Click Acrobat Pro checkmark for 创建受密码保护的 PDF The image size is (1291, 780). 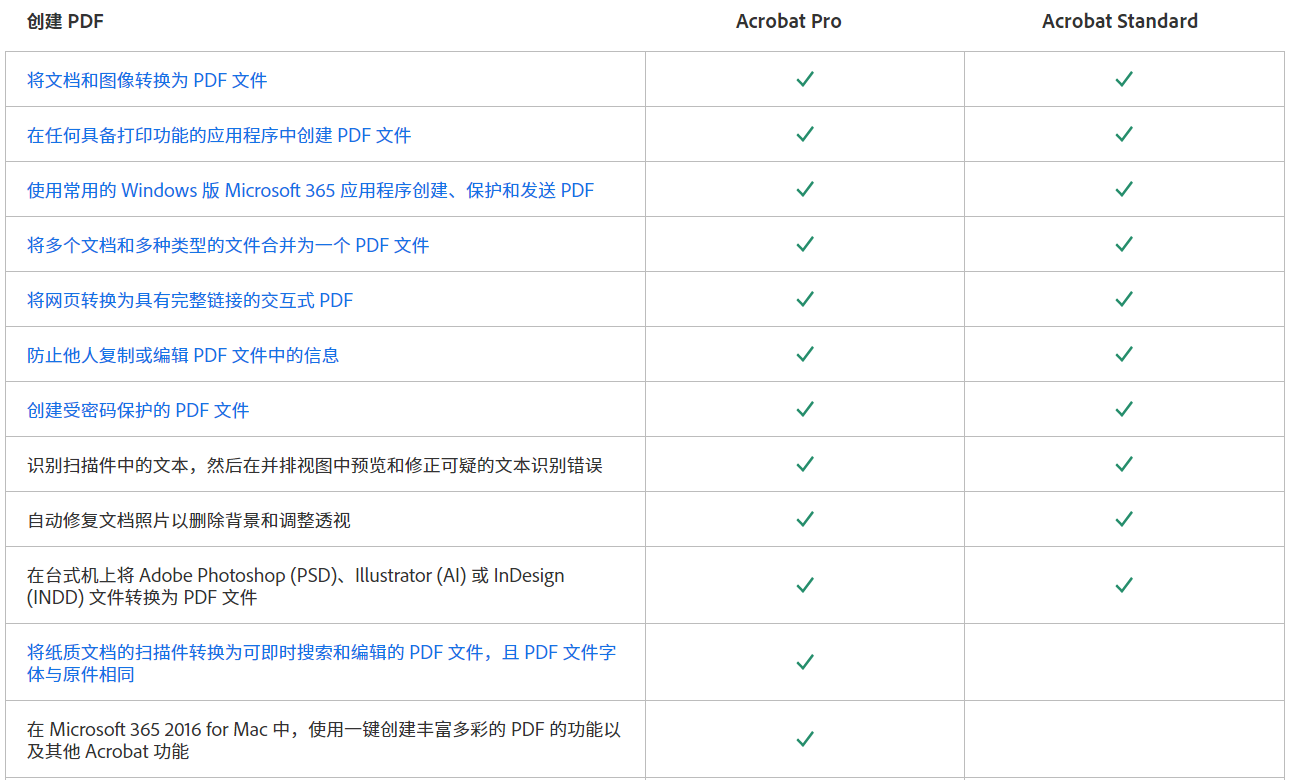pyautogui.click(x=805, y=409)
